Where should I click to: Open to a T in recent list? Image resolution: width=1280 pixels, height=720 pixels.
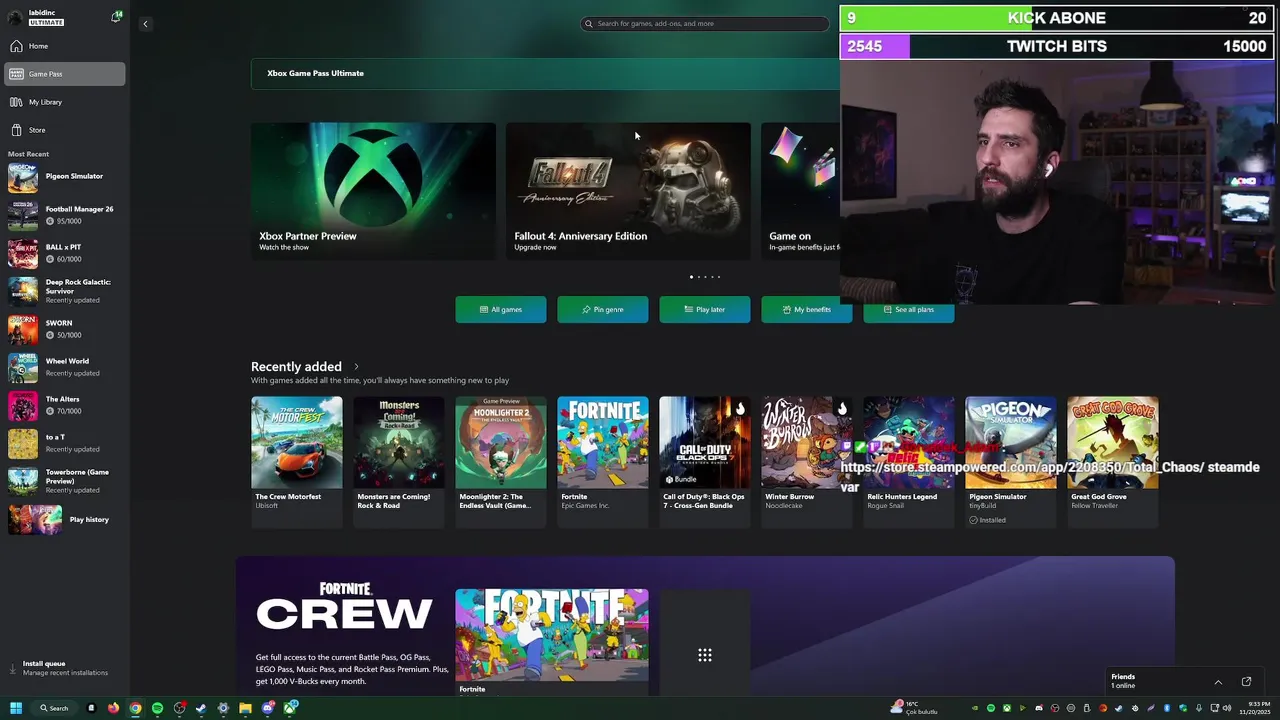[x=65, y=443]
